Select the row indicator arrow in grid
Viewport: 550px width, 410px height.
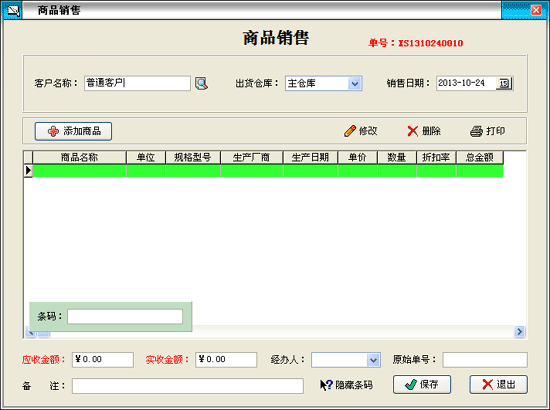click(x=28, y=170)
